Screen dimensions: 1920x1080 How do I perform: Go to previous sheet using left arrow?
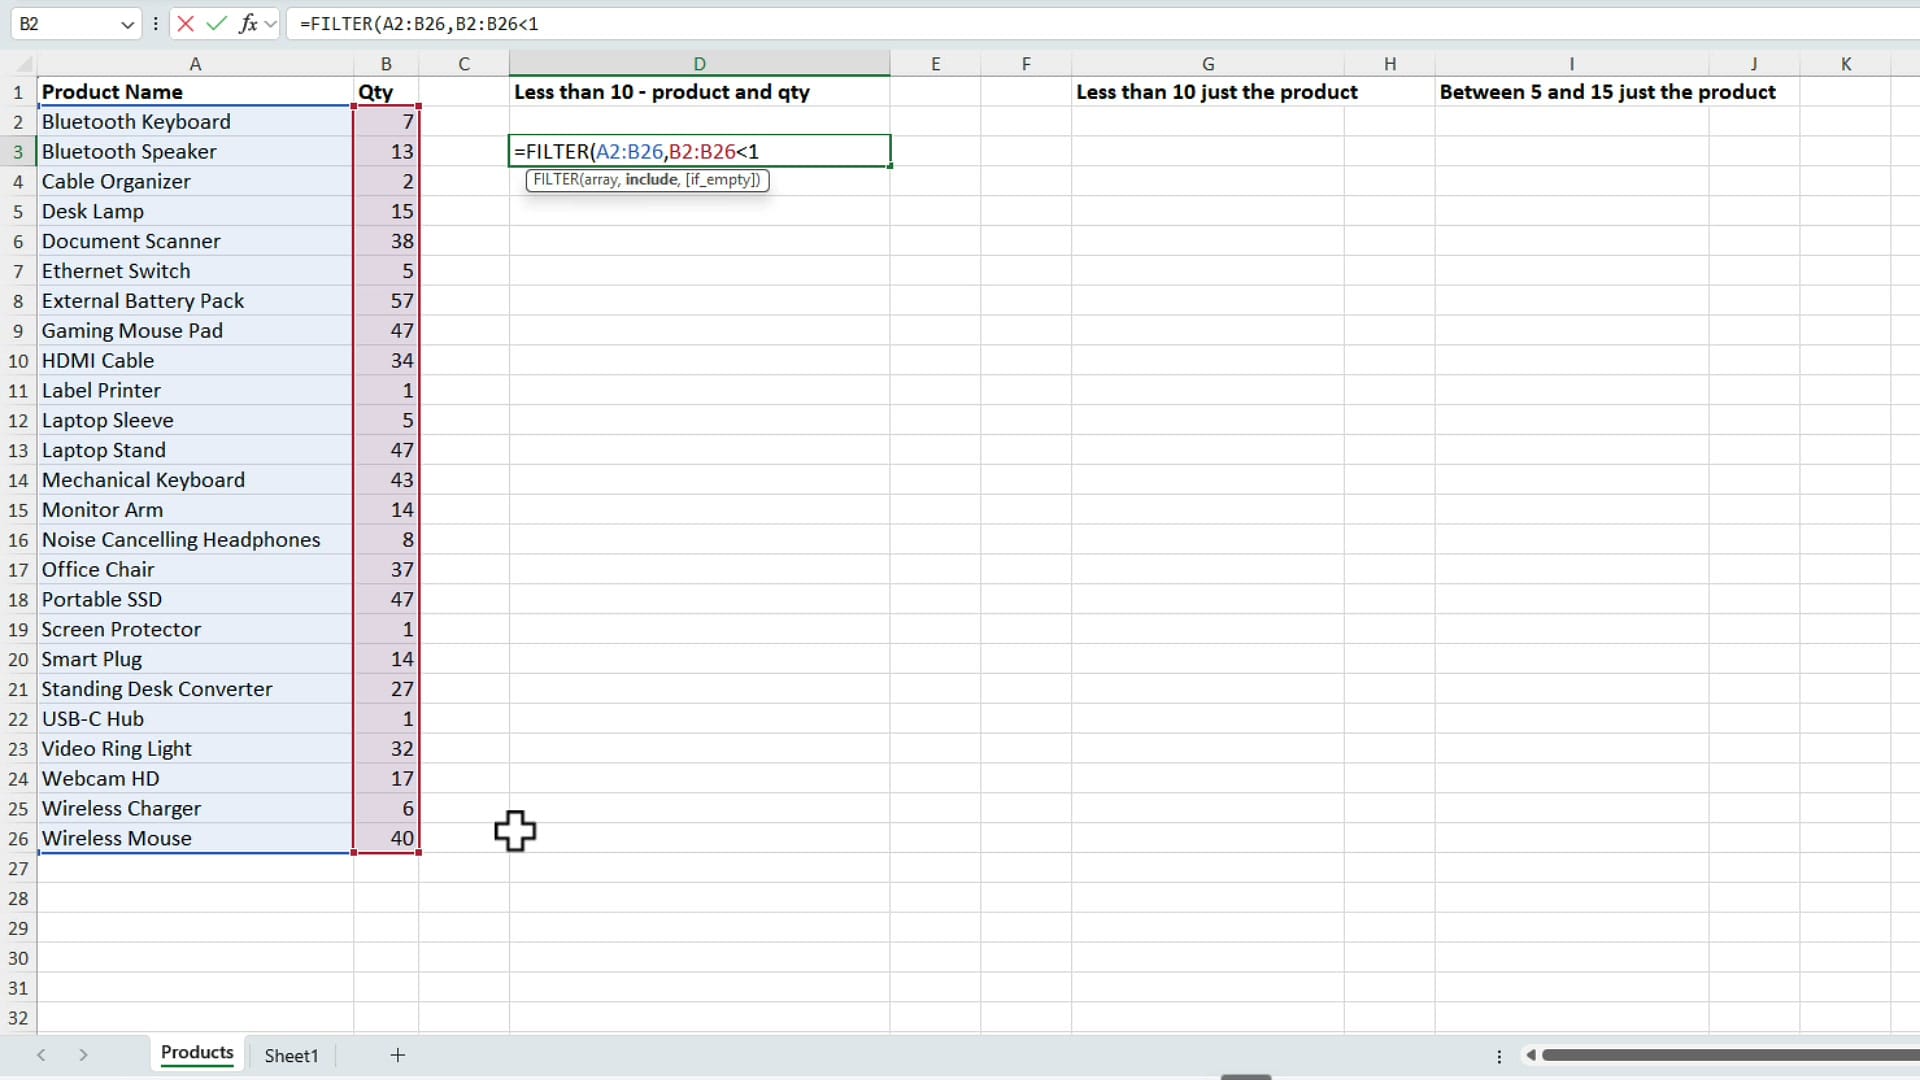tap(41, 1055)
